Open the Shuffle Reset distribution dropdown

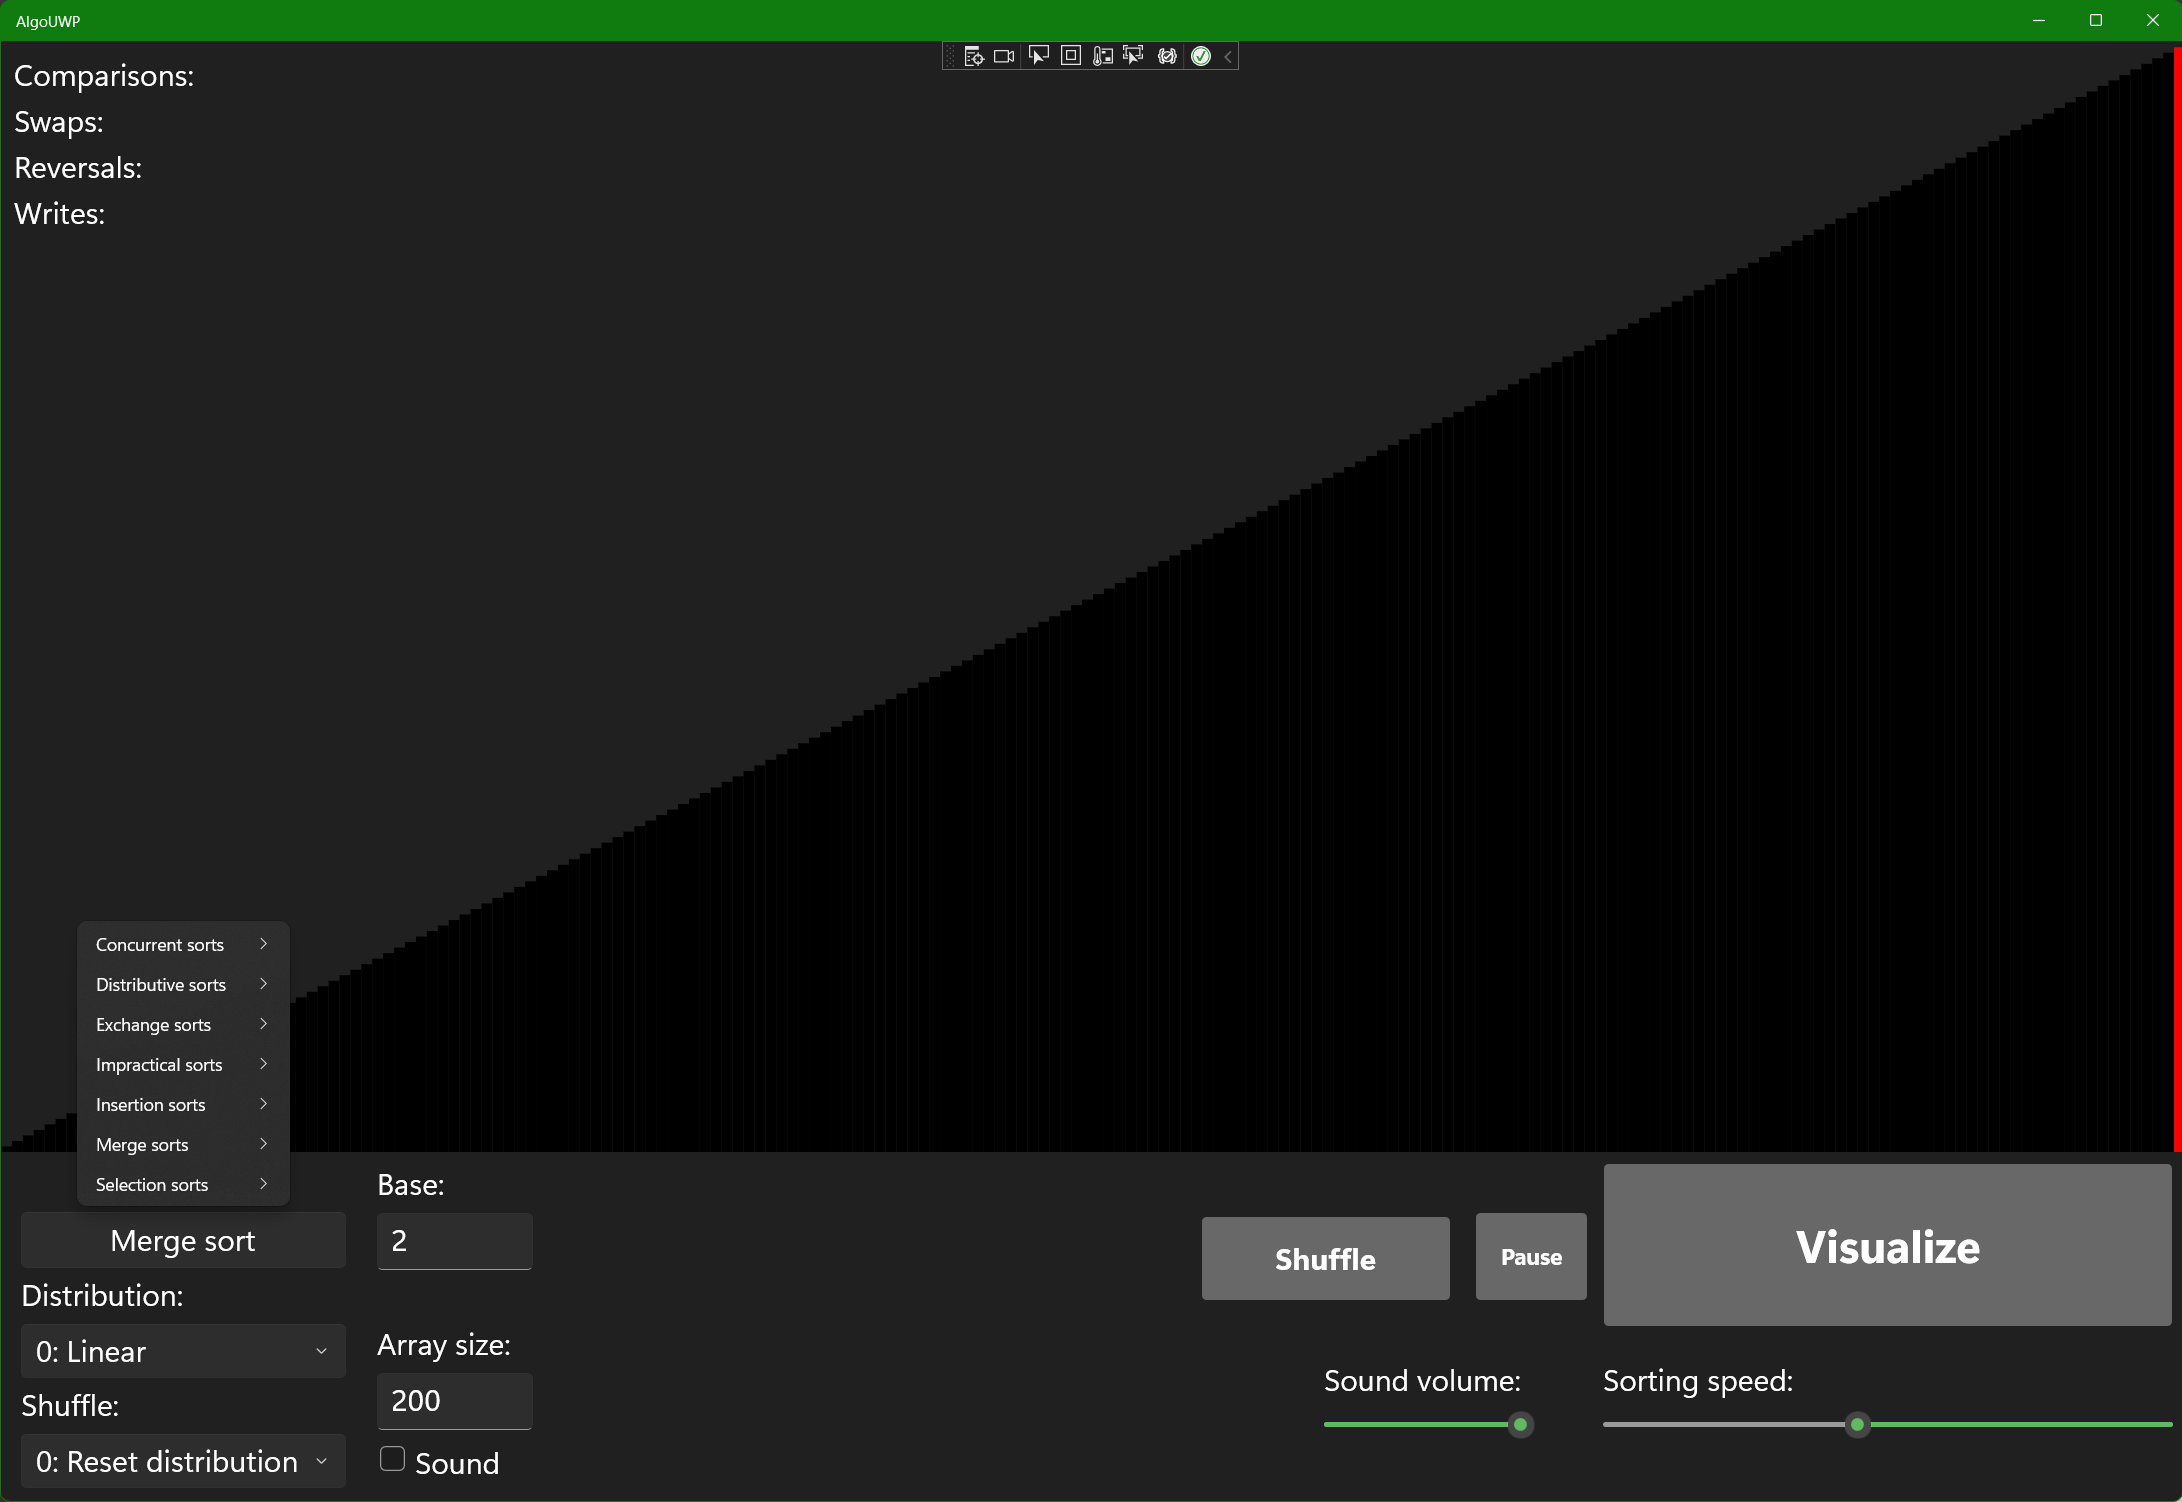point(183,1461)
